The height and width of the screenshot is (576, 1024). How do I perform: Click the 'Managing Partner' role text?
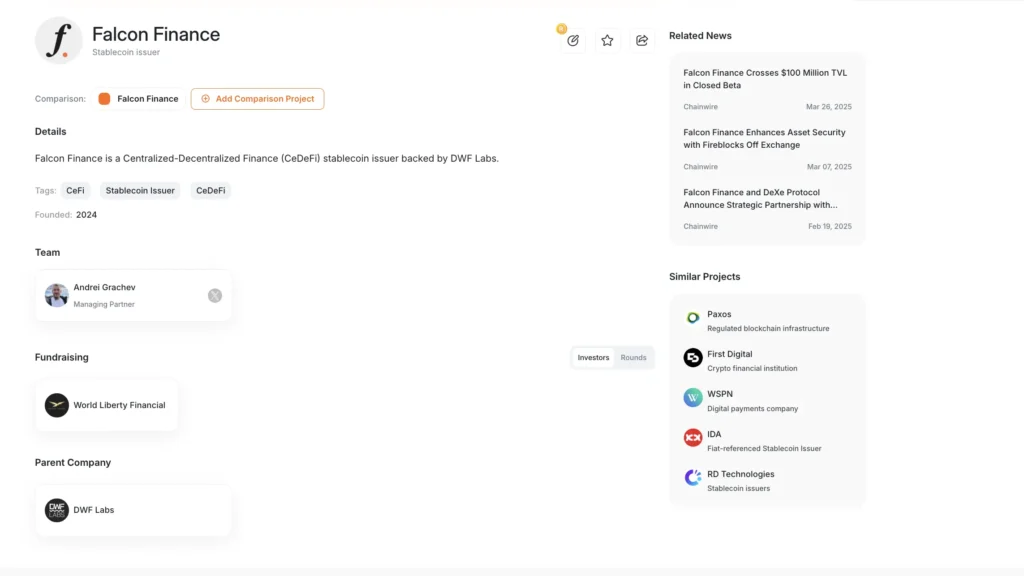click(x=104, y=304)
